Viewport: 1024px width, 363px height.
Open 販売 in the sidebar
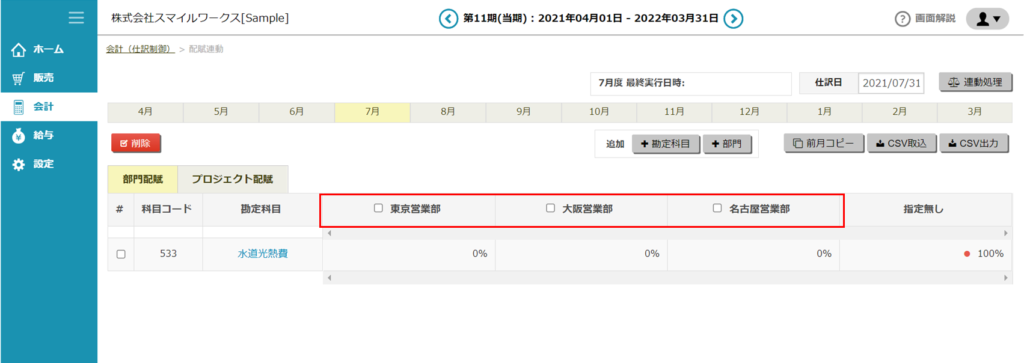pos(48,78)
